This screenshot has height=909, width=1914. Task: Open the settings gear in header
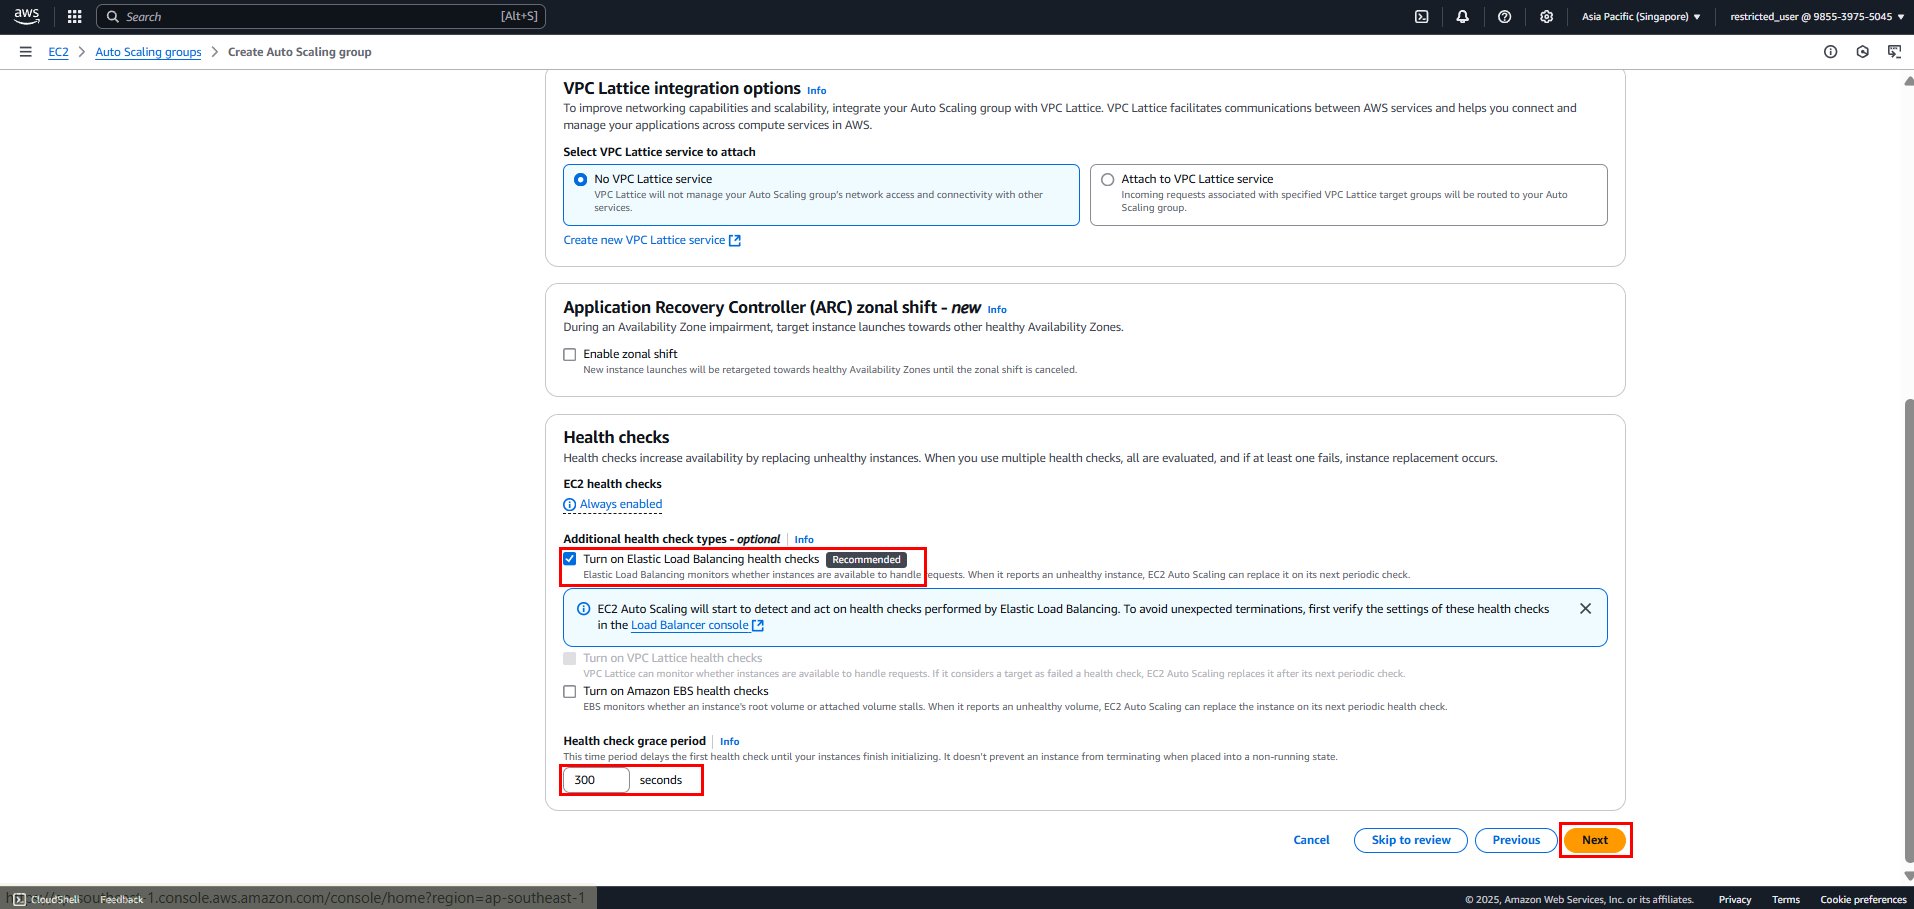(x=1546, y=17)
